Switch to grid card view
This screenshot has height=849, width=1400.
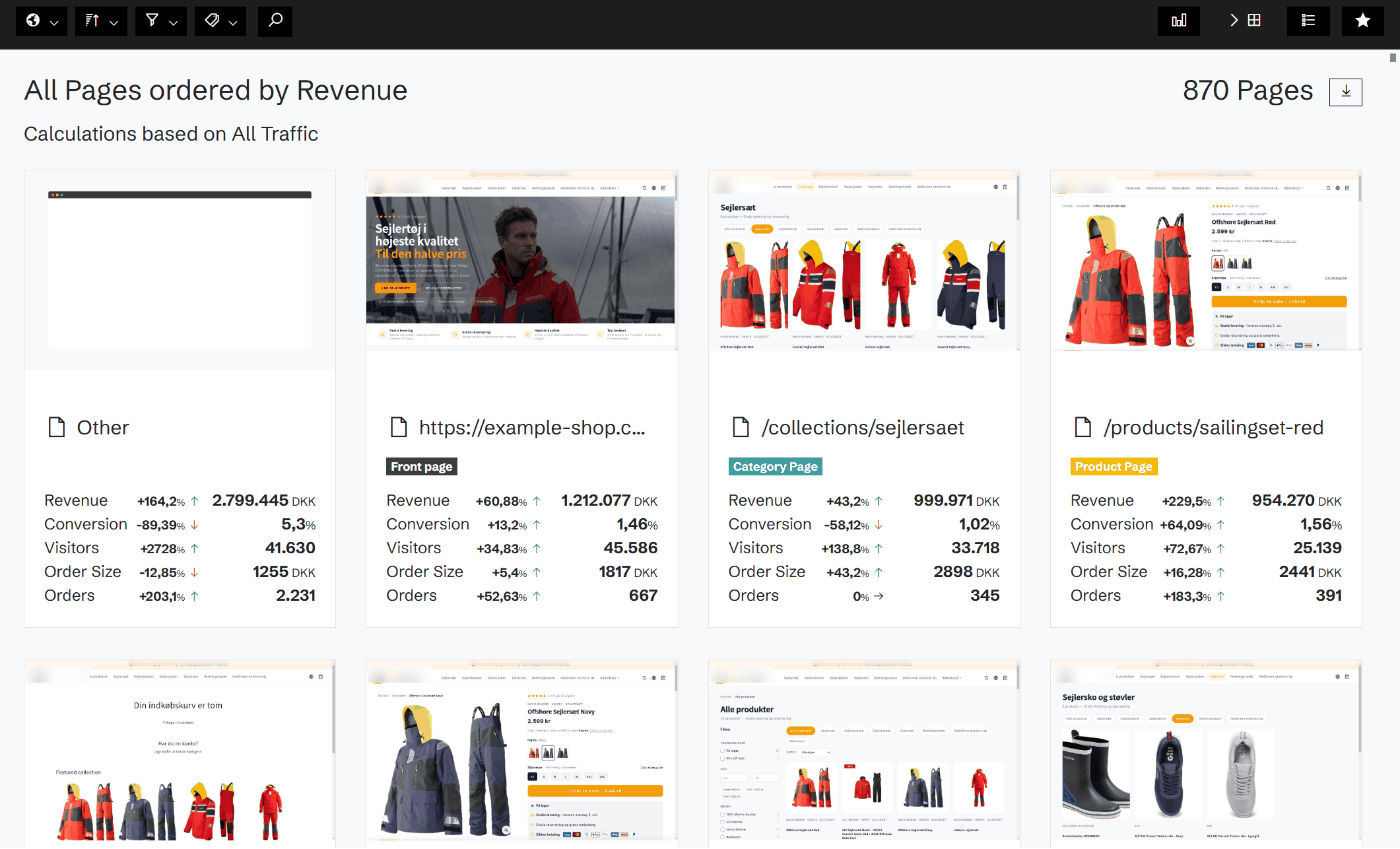(1245, 20)
